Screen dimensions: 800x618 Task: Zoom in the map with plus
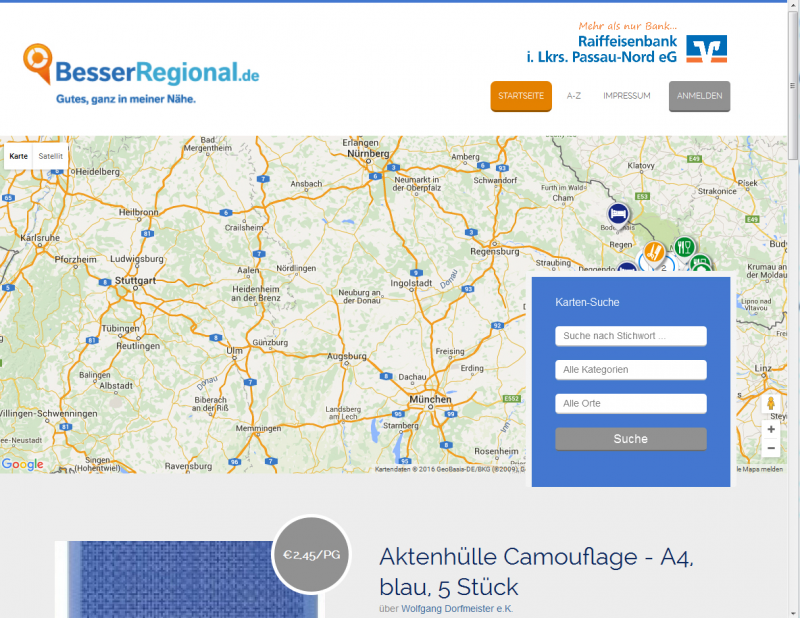click(770, 429)
